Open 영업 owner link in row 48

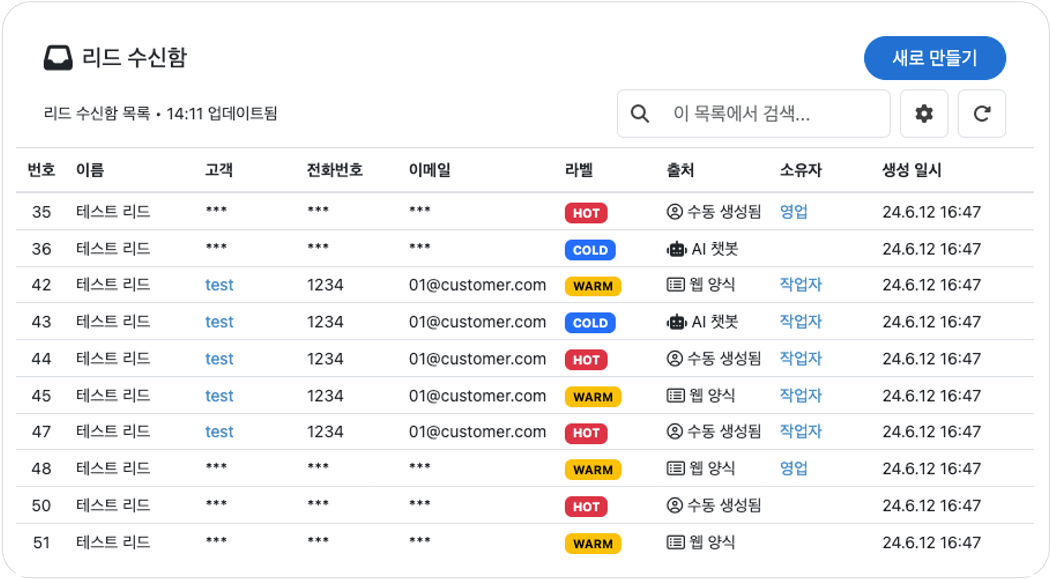tap(794, 469)
